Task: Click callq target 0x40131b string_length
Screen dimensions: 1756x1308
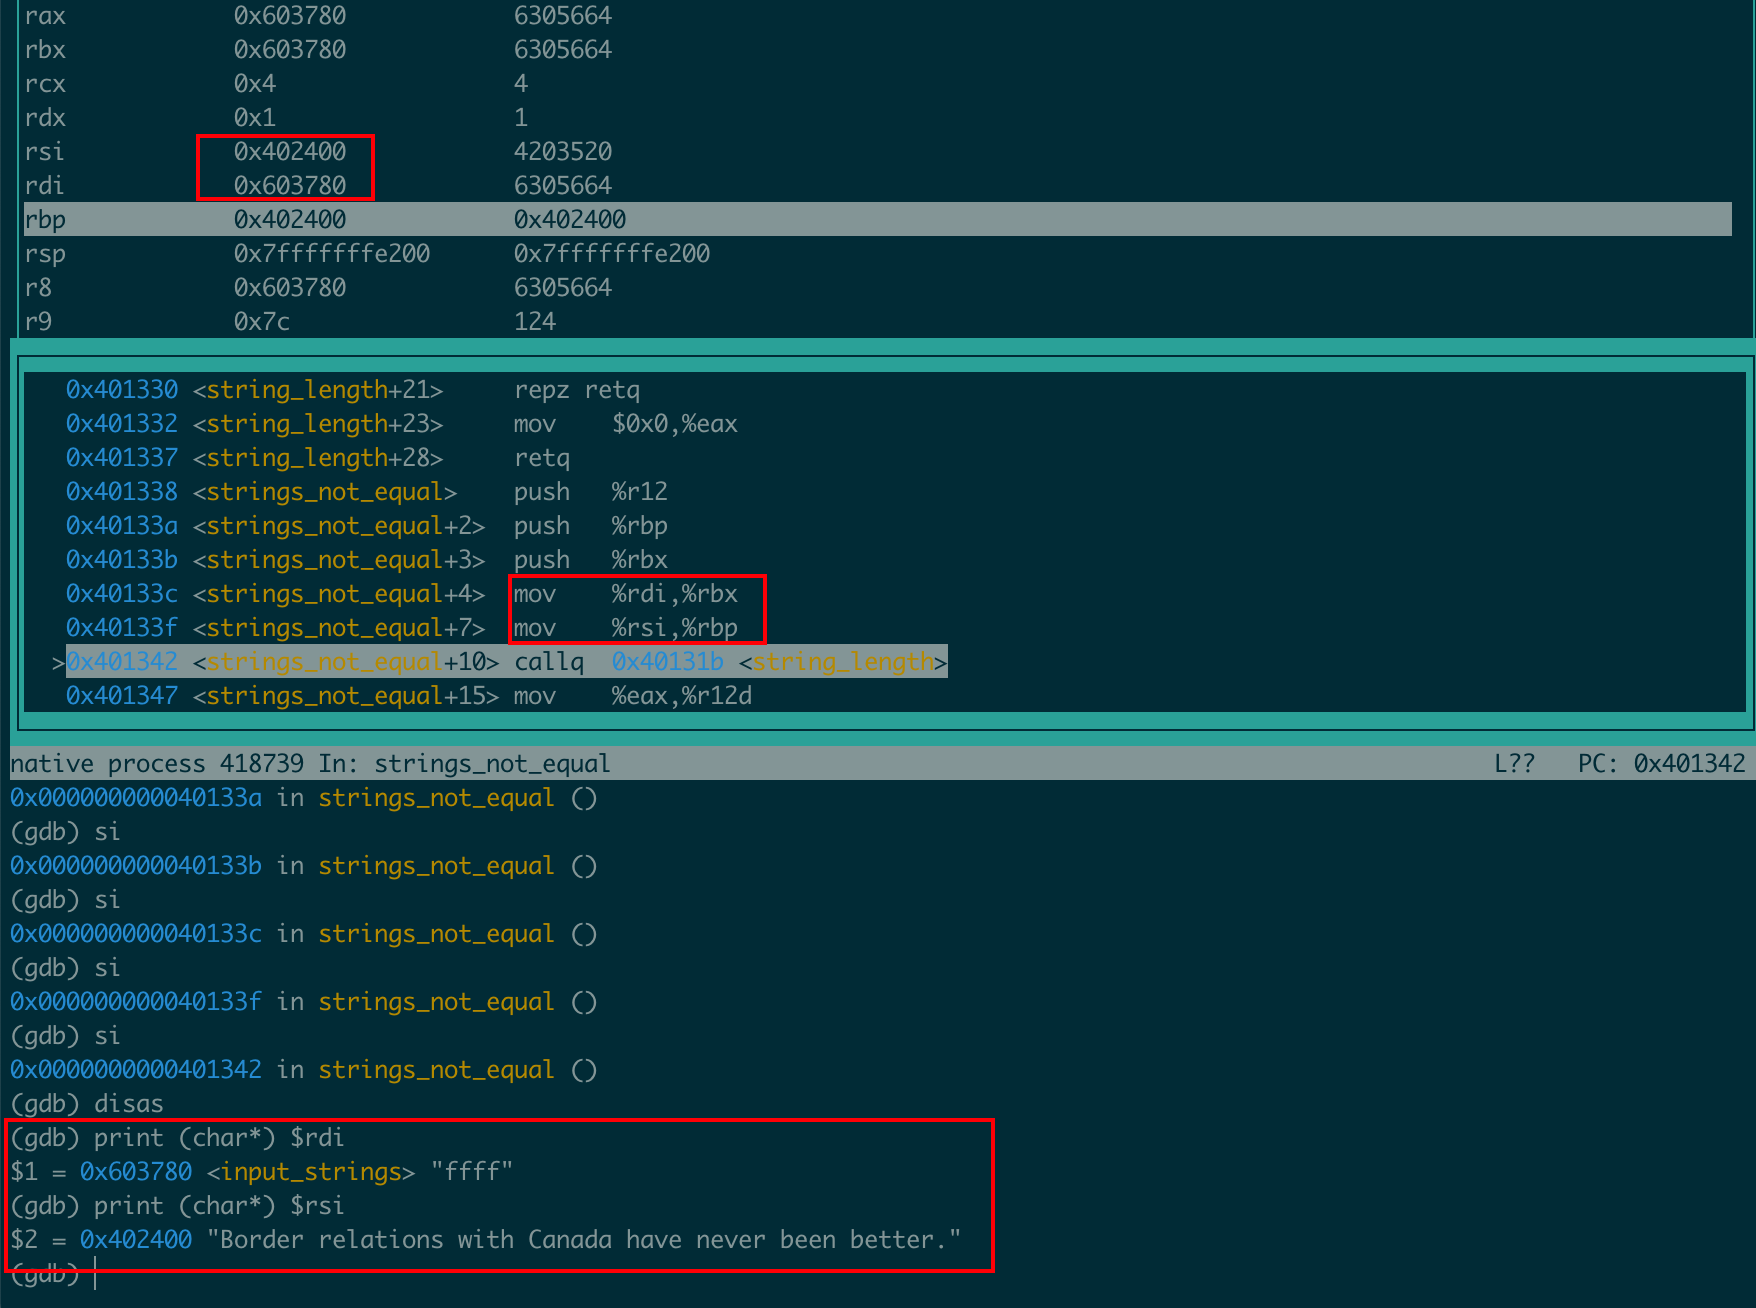Action: 779,662
